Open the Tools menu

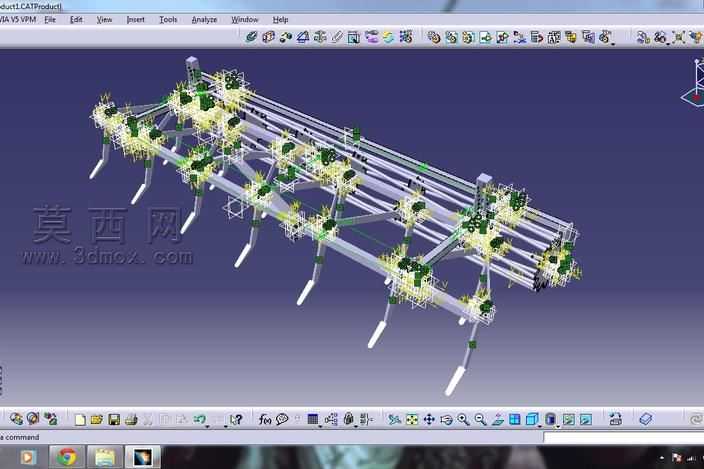click(168, 20)
